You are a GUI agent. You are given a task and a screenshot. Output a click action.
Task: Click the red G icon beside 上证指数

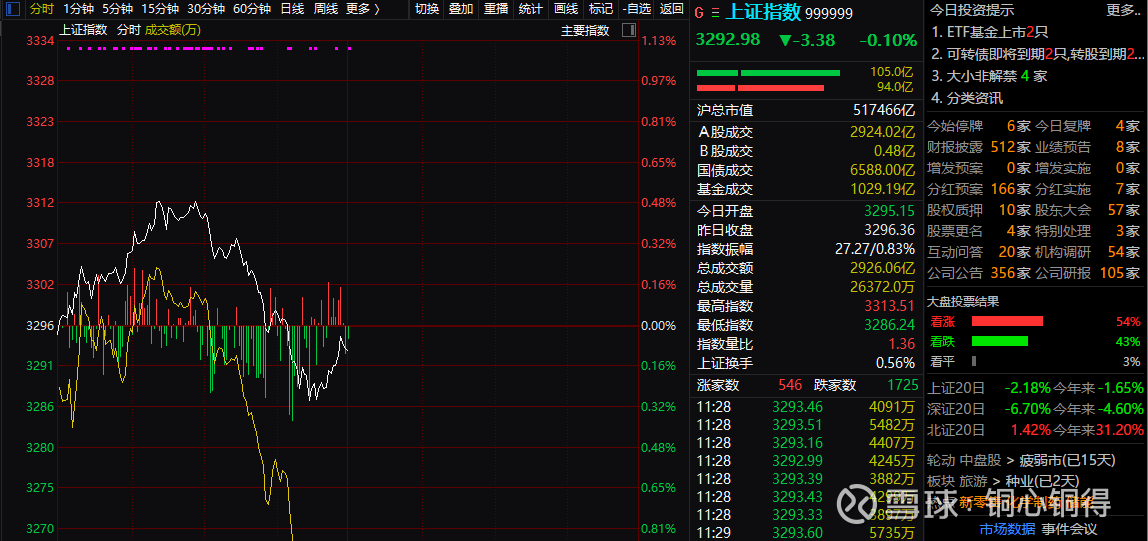[x=699, y=14]
